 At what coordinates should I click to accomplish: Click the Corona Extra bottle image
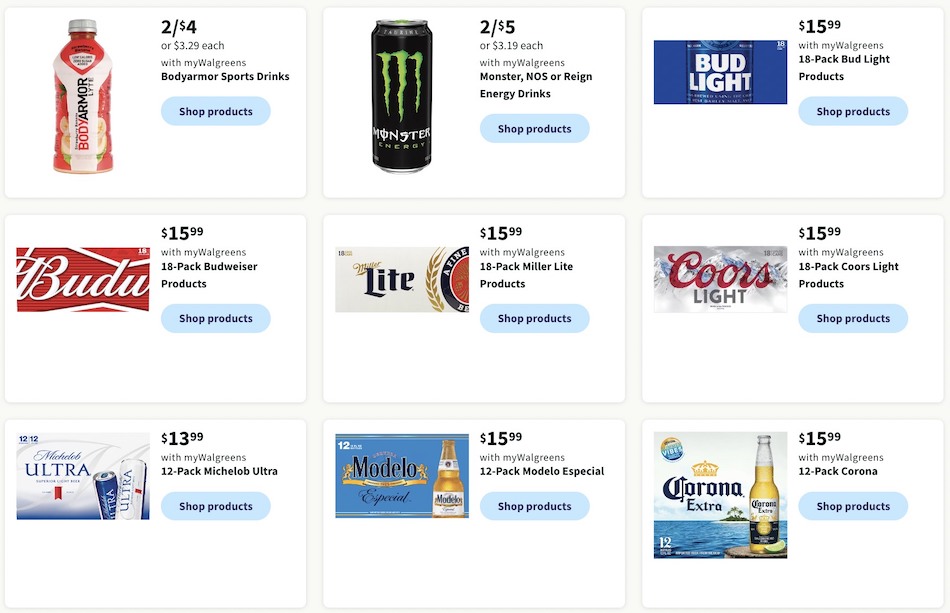[x=720, y=495]
